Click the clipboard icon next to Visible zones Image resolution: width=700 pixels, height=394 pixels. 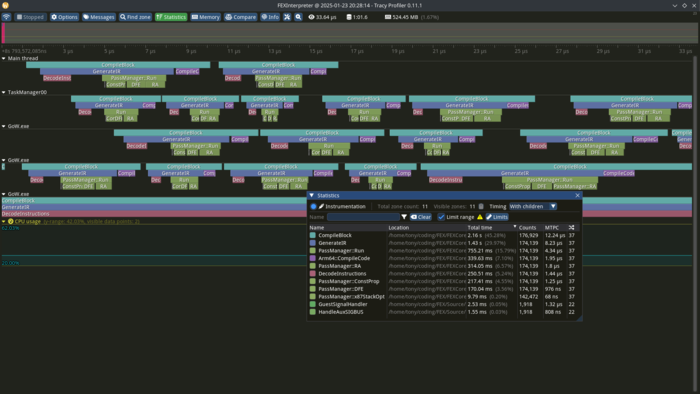(x=481, y=207)
